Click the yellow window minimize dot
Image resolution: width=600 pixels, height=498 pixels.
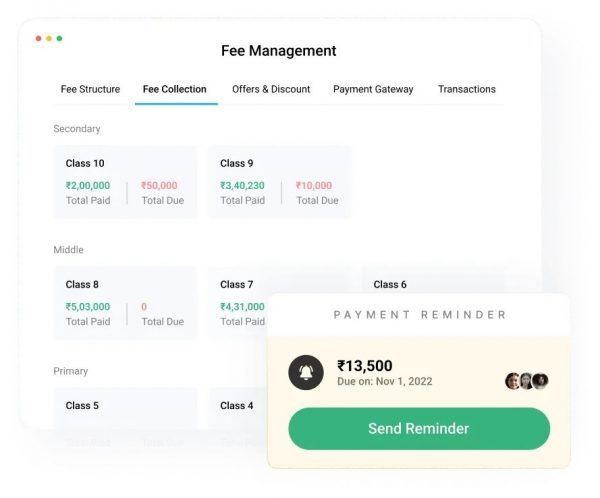49,38
